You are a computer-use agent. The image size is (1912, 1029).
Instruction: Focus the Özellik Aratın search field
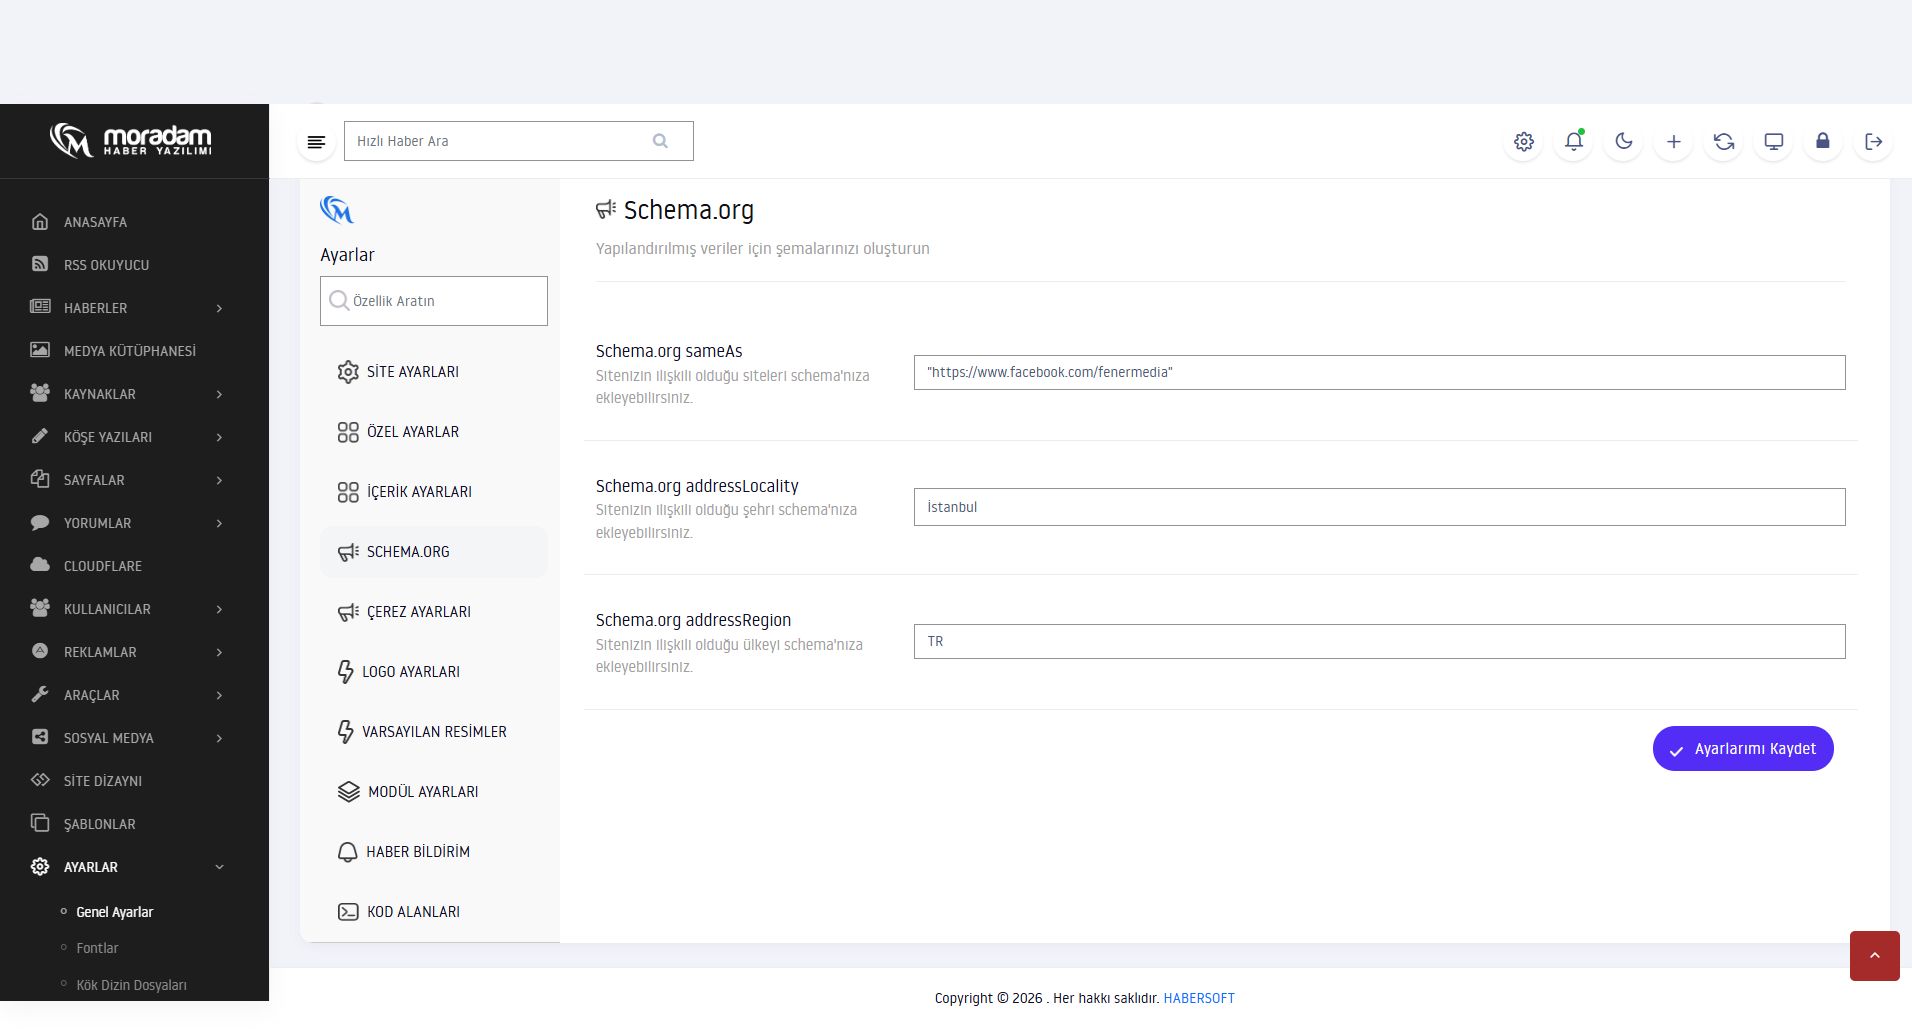coord(434,301)
